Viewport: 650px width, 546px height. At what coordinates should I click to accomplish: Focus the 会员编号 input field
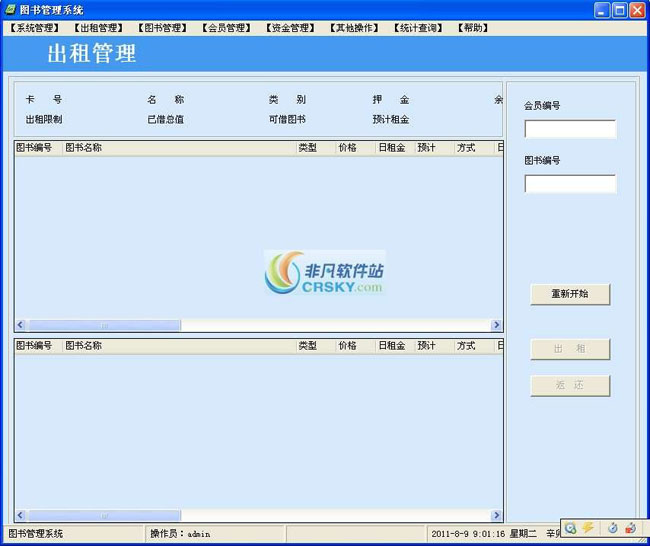click(570, 129)
